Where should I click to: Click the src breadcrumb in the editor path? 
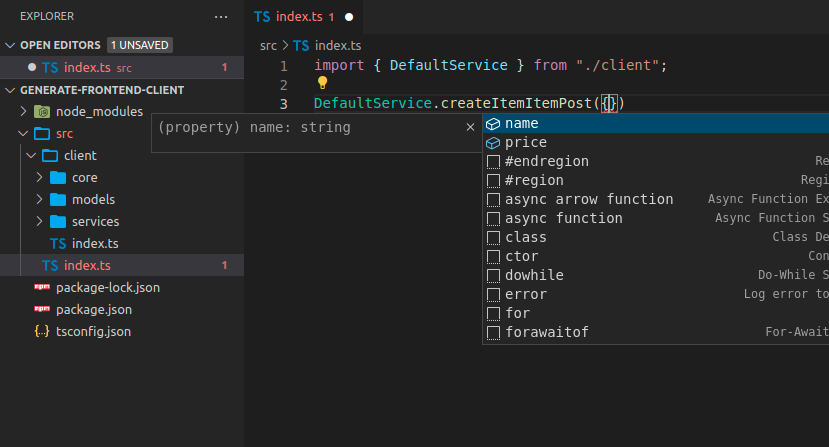268,46
